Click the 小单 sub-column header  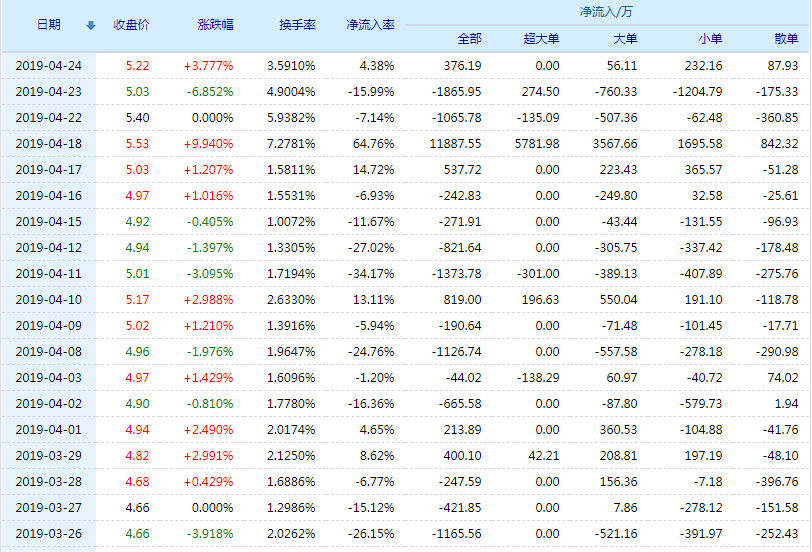click(x=710, y=39)
